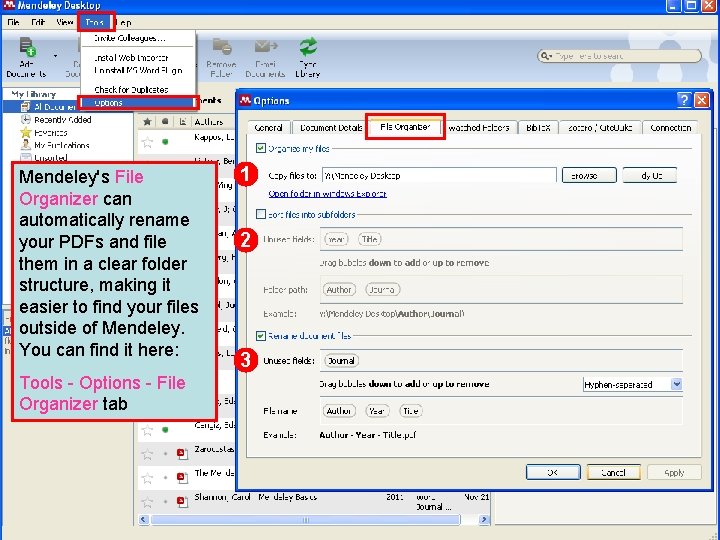Click the search magnifier icon

546,56
